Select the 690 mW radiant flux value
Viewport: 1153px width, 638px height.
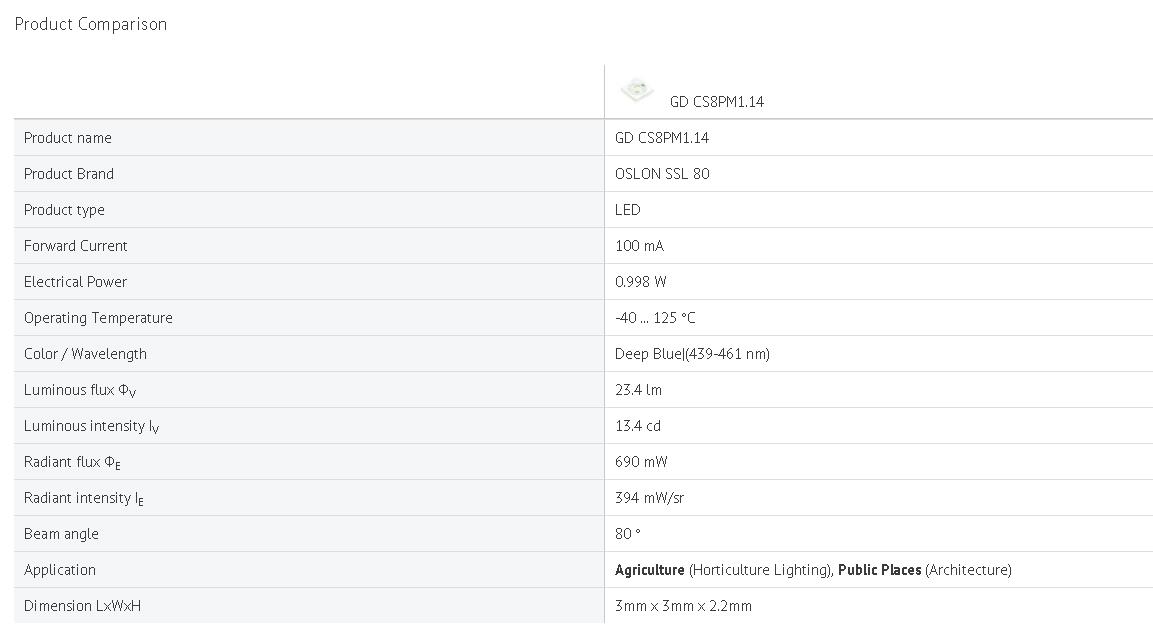pyautogui.click(x=641, y=462)
